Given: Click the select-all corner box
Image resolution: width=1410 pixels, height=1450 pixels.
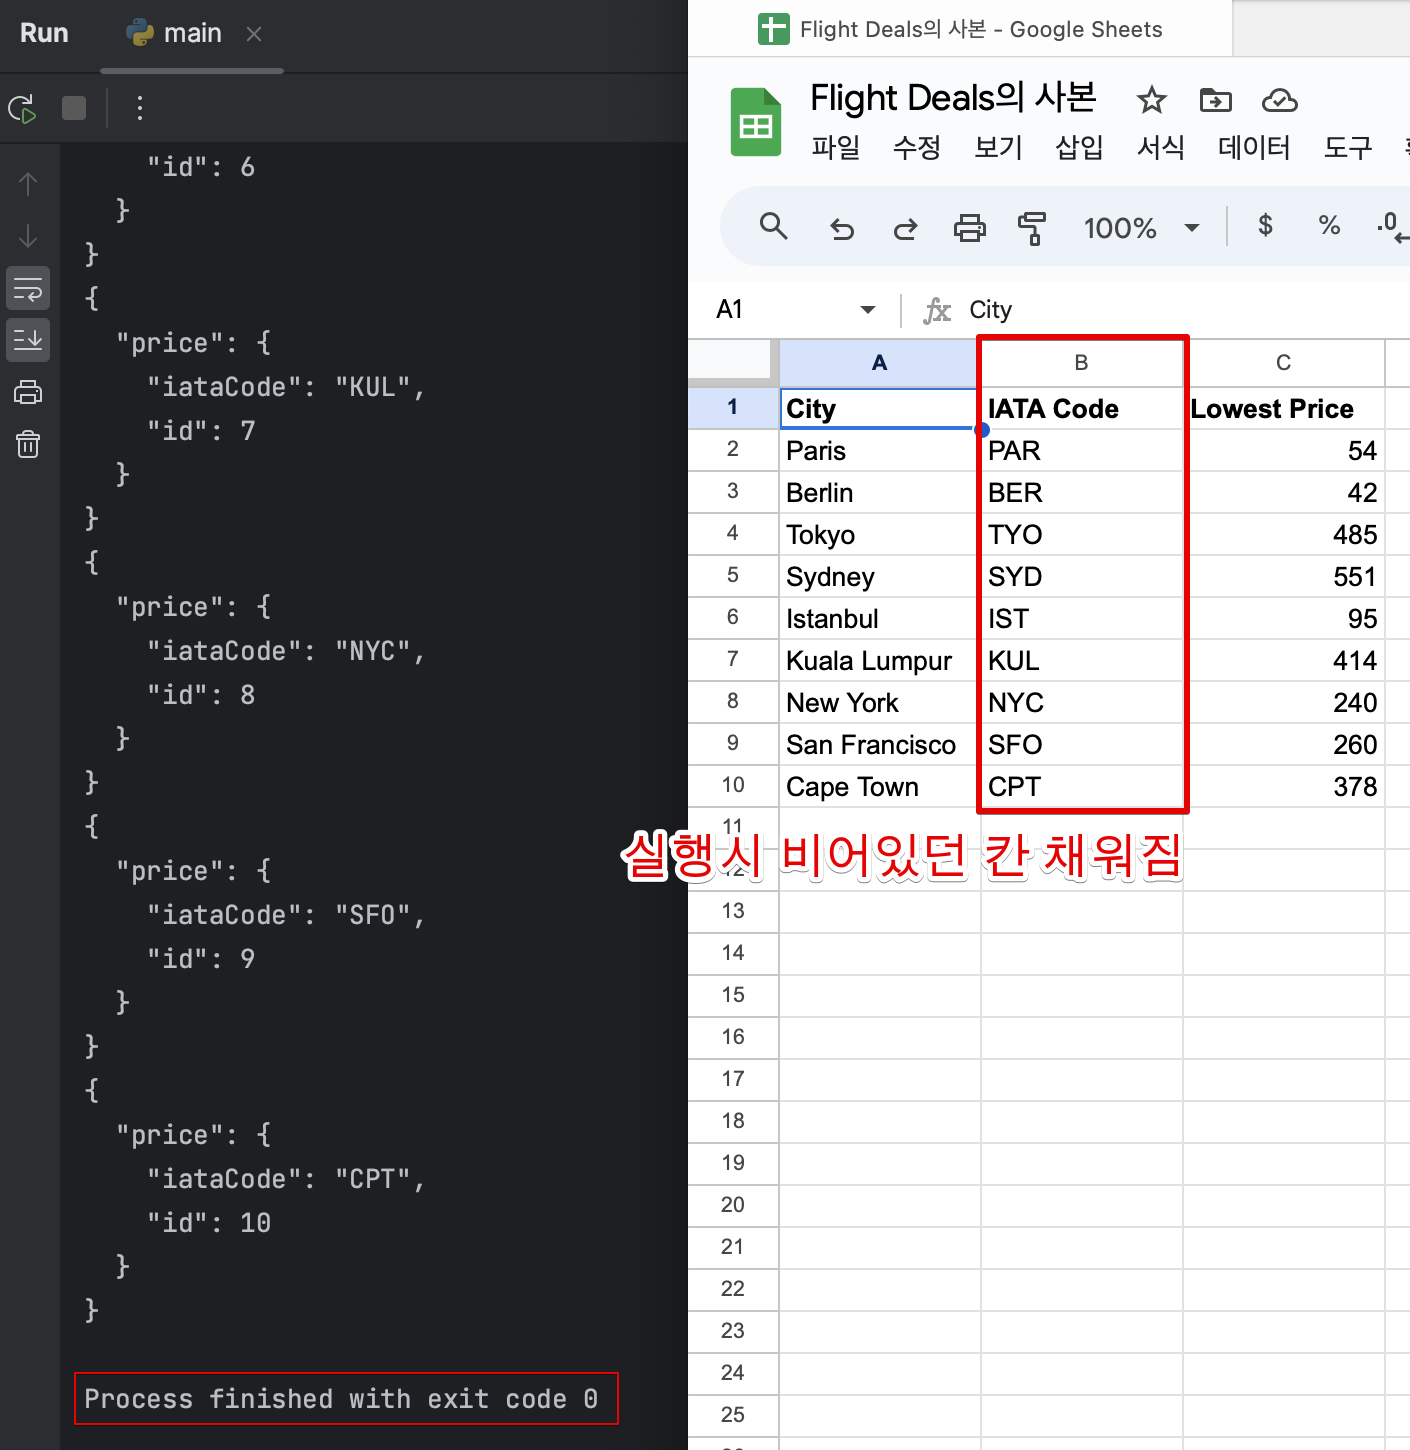Looking at the screenshot, I should point(733,361).
